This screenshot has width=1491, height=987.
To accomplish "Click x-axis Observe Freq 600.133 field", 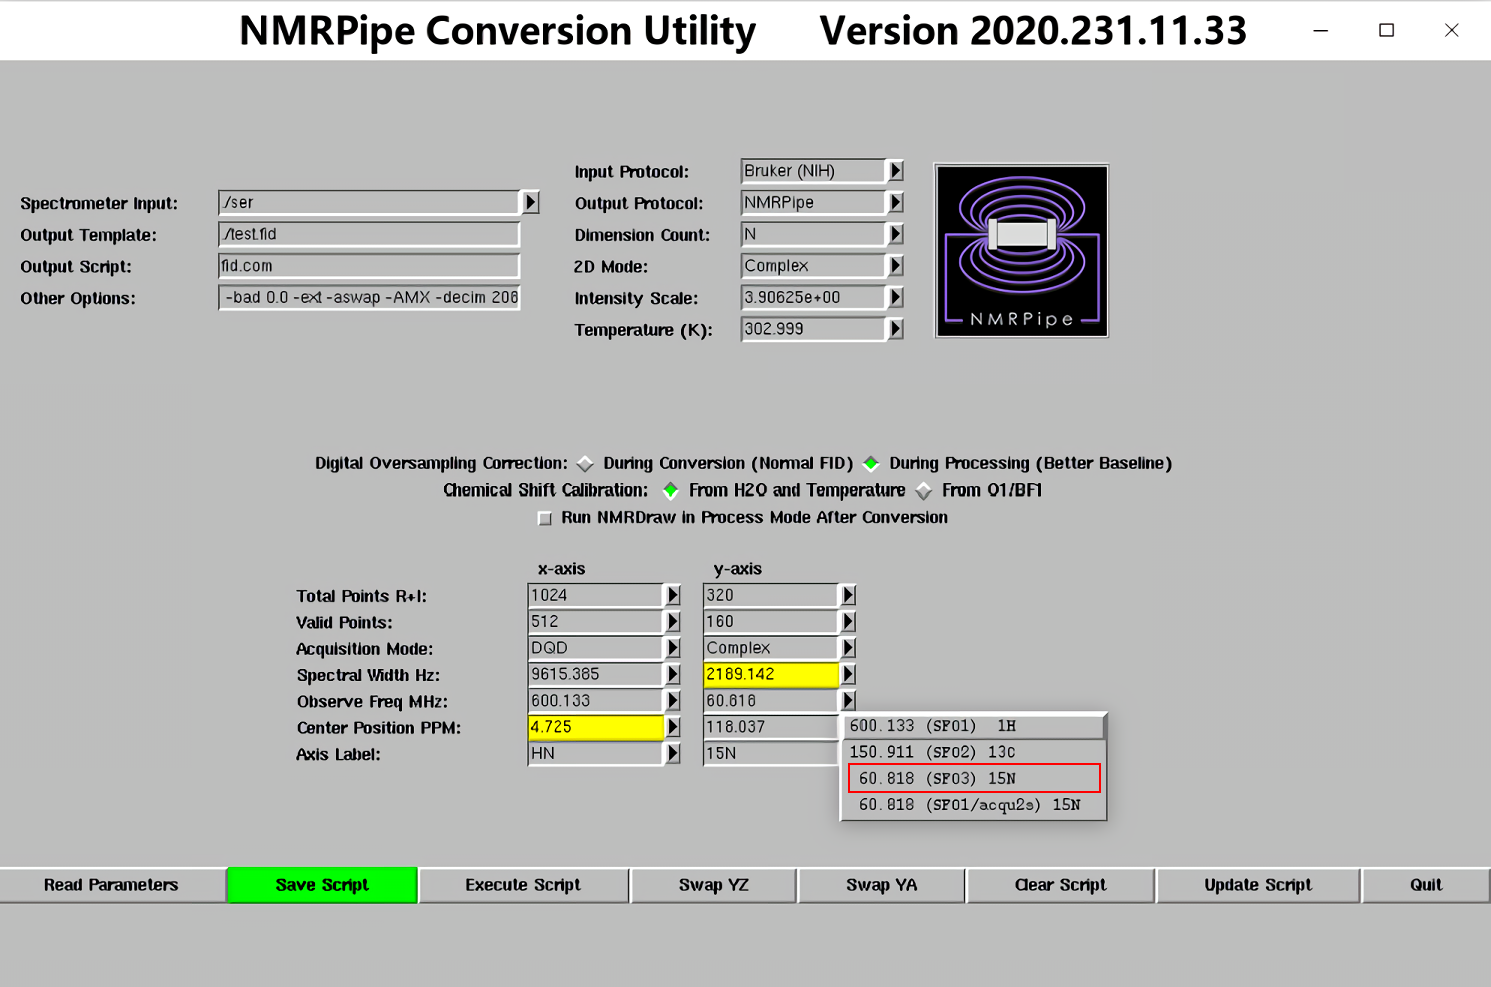I will [595, 701].
